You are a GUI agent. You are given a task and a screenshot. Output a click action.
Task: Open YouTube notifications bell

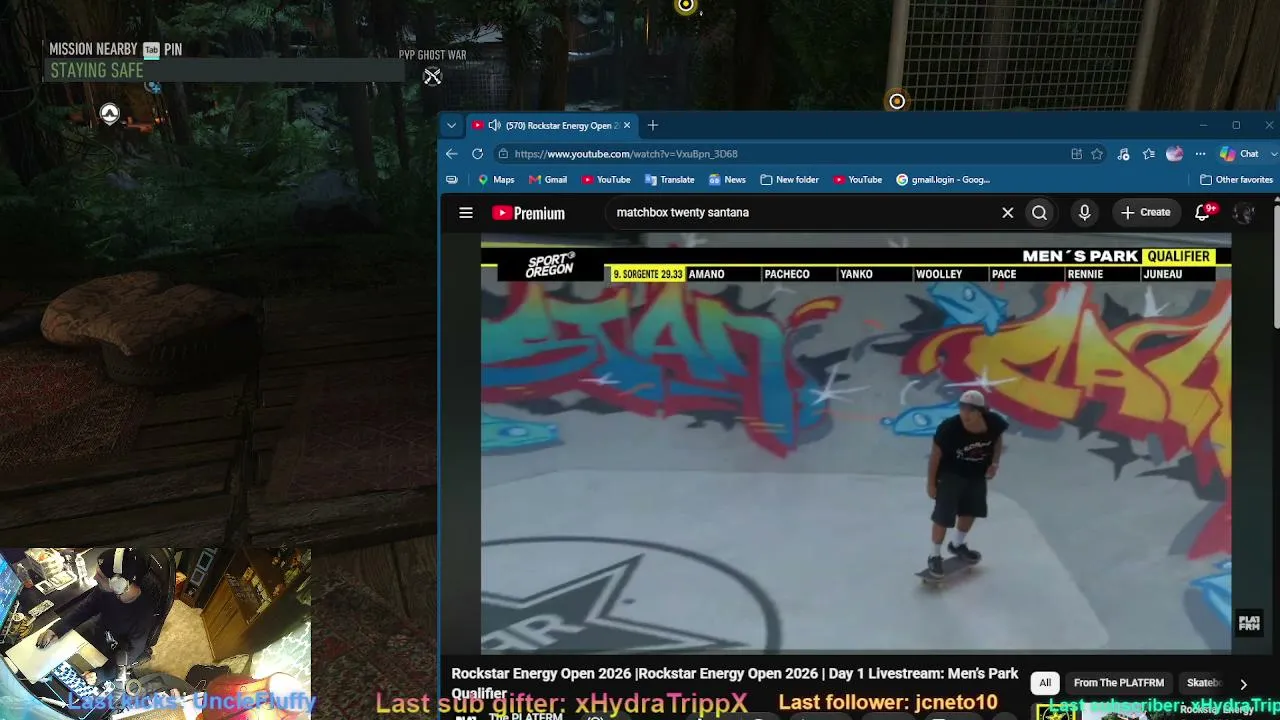(x=1203, y=213)
